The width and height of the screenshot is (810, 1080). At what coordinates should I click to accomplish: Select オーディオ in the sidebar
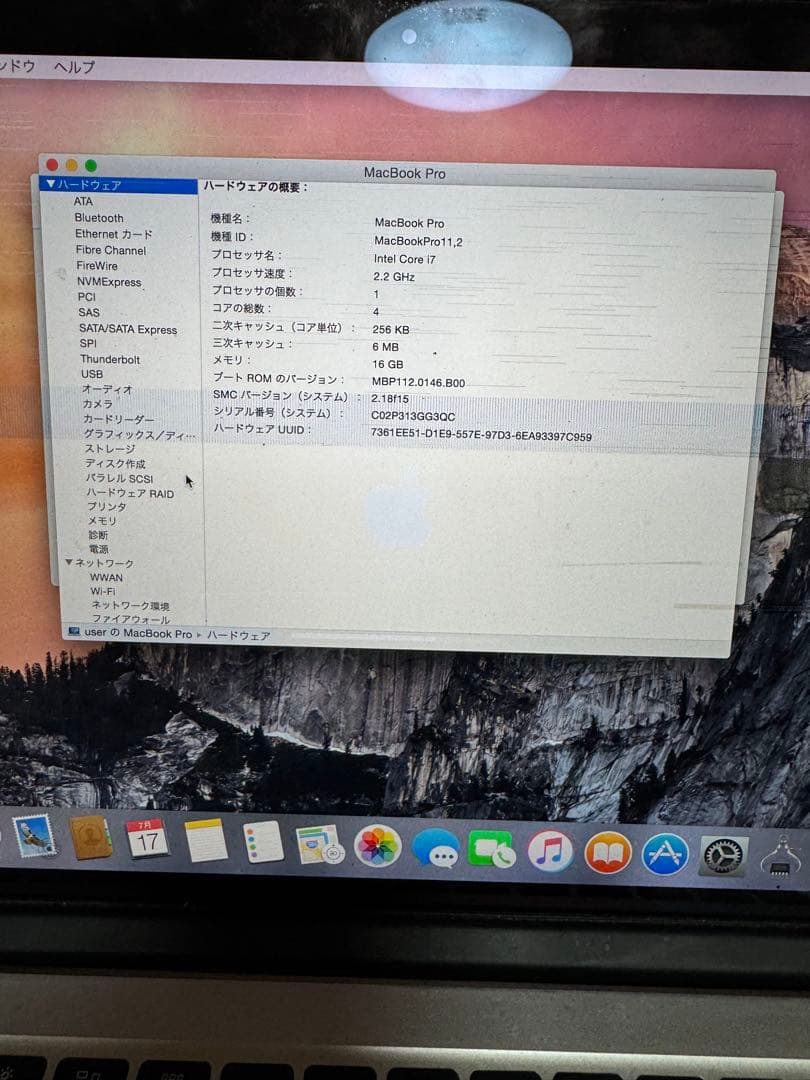click(x=107, y=389)
